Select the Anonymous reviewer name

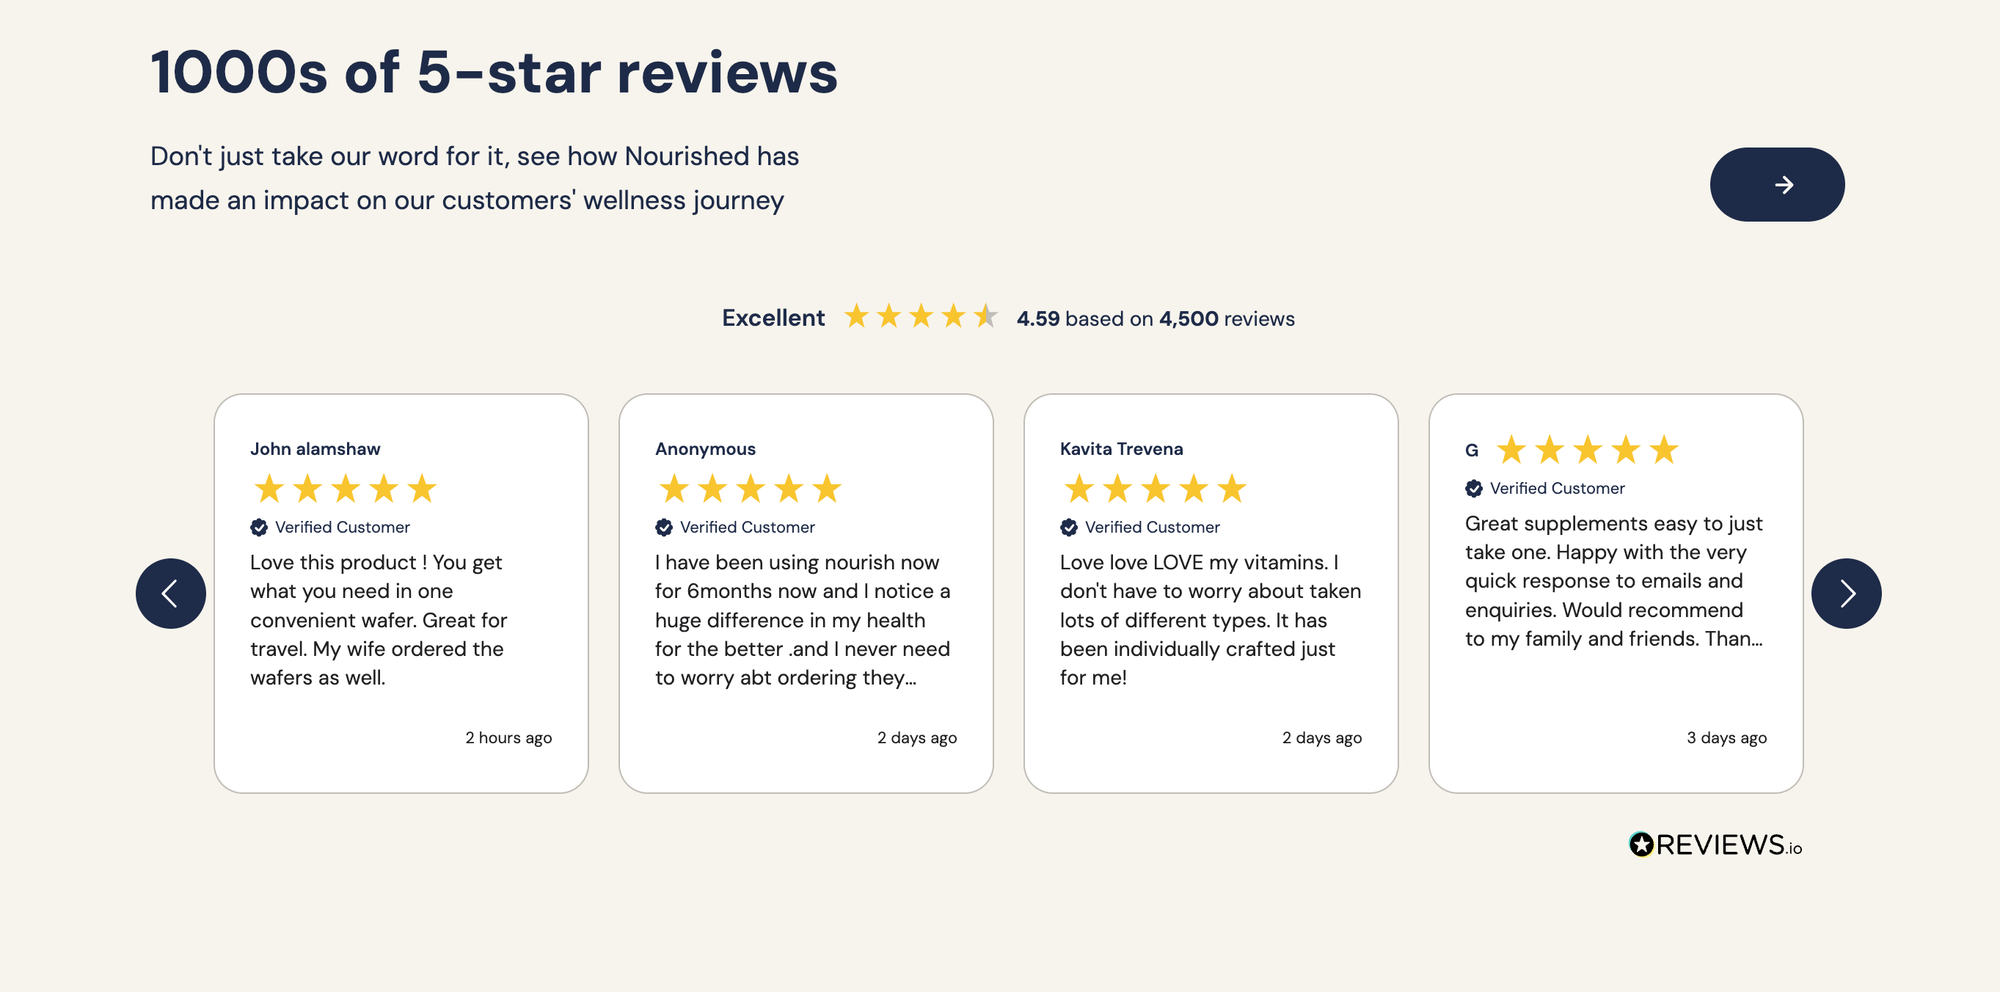[x=705, y=449]
